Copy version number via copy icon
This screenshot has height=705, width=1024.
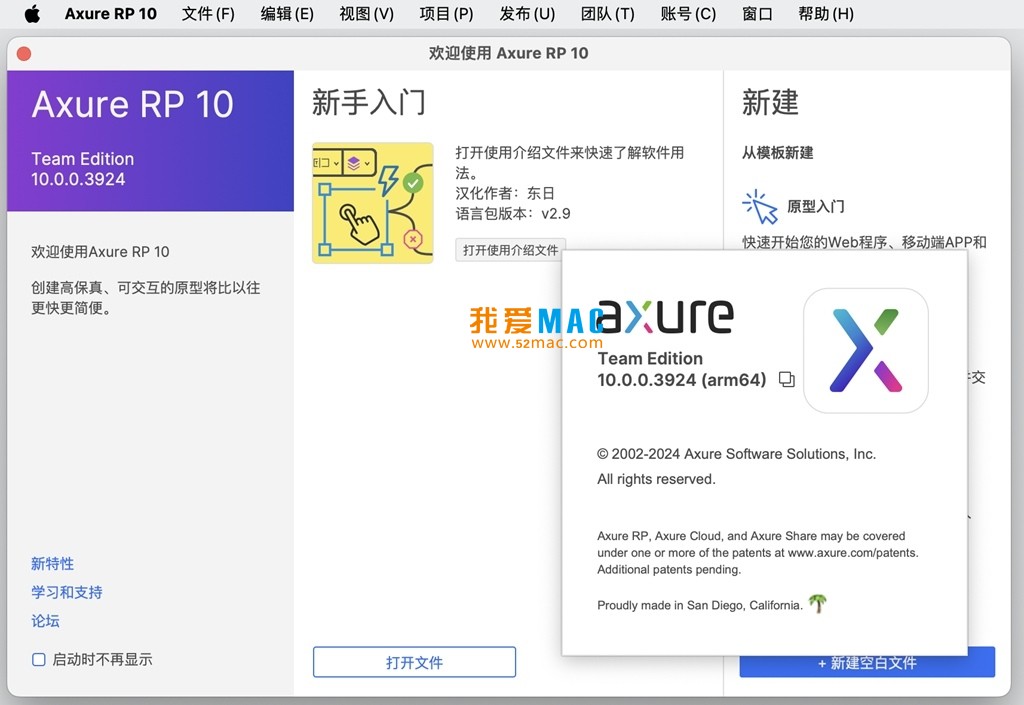[x=786, y=379]
